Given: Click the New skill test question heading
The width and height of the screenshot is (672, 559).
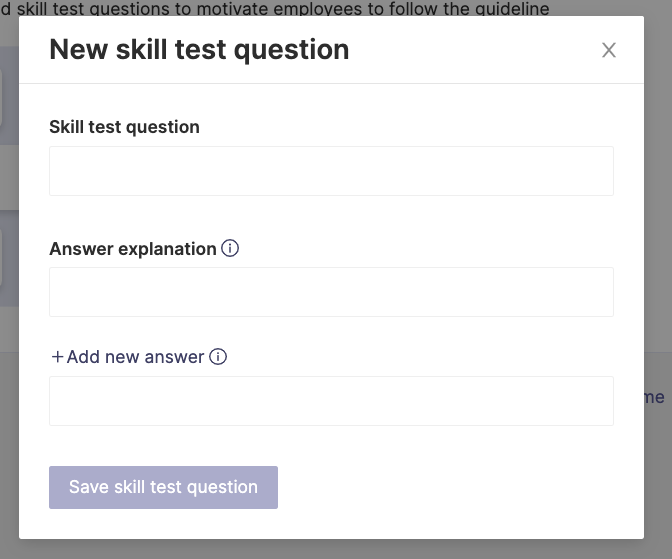Looking at the screenshot, I should tap(199, 49).
